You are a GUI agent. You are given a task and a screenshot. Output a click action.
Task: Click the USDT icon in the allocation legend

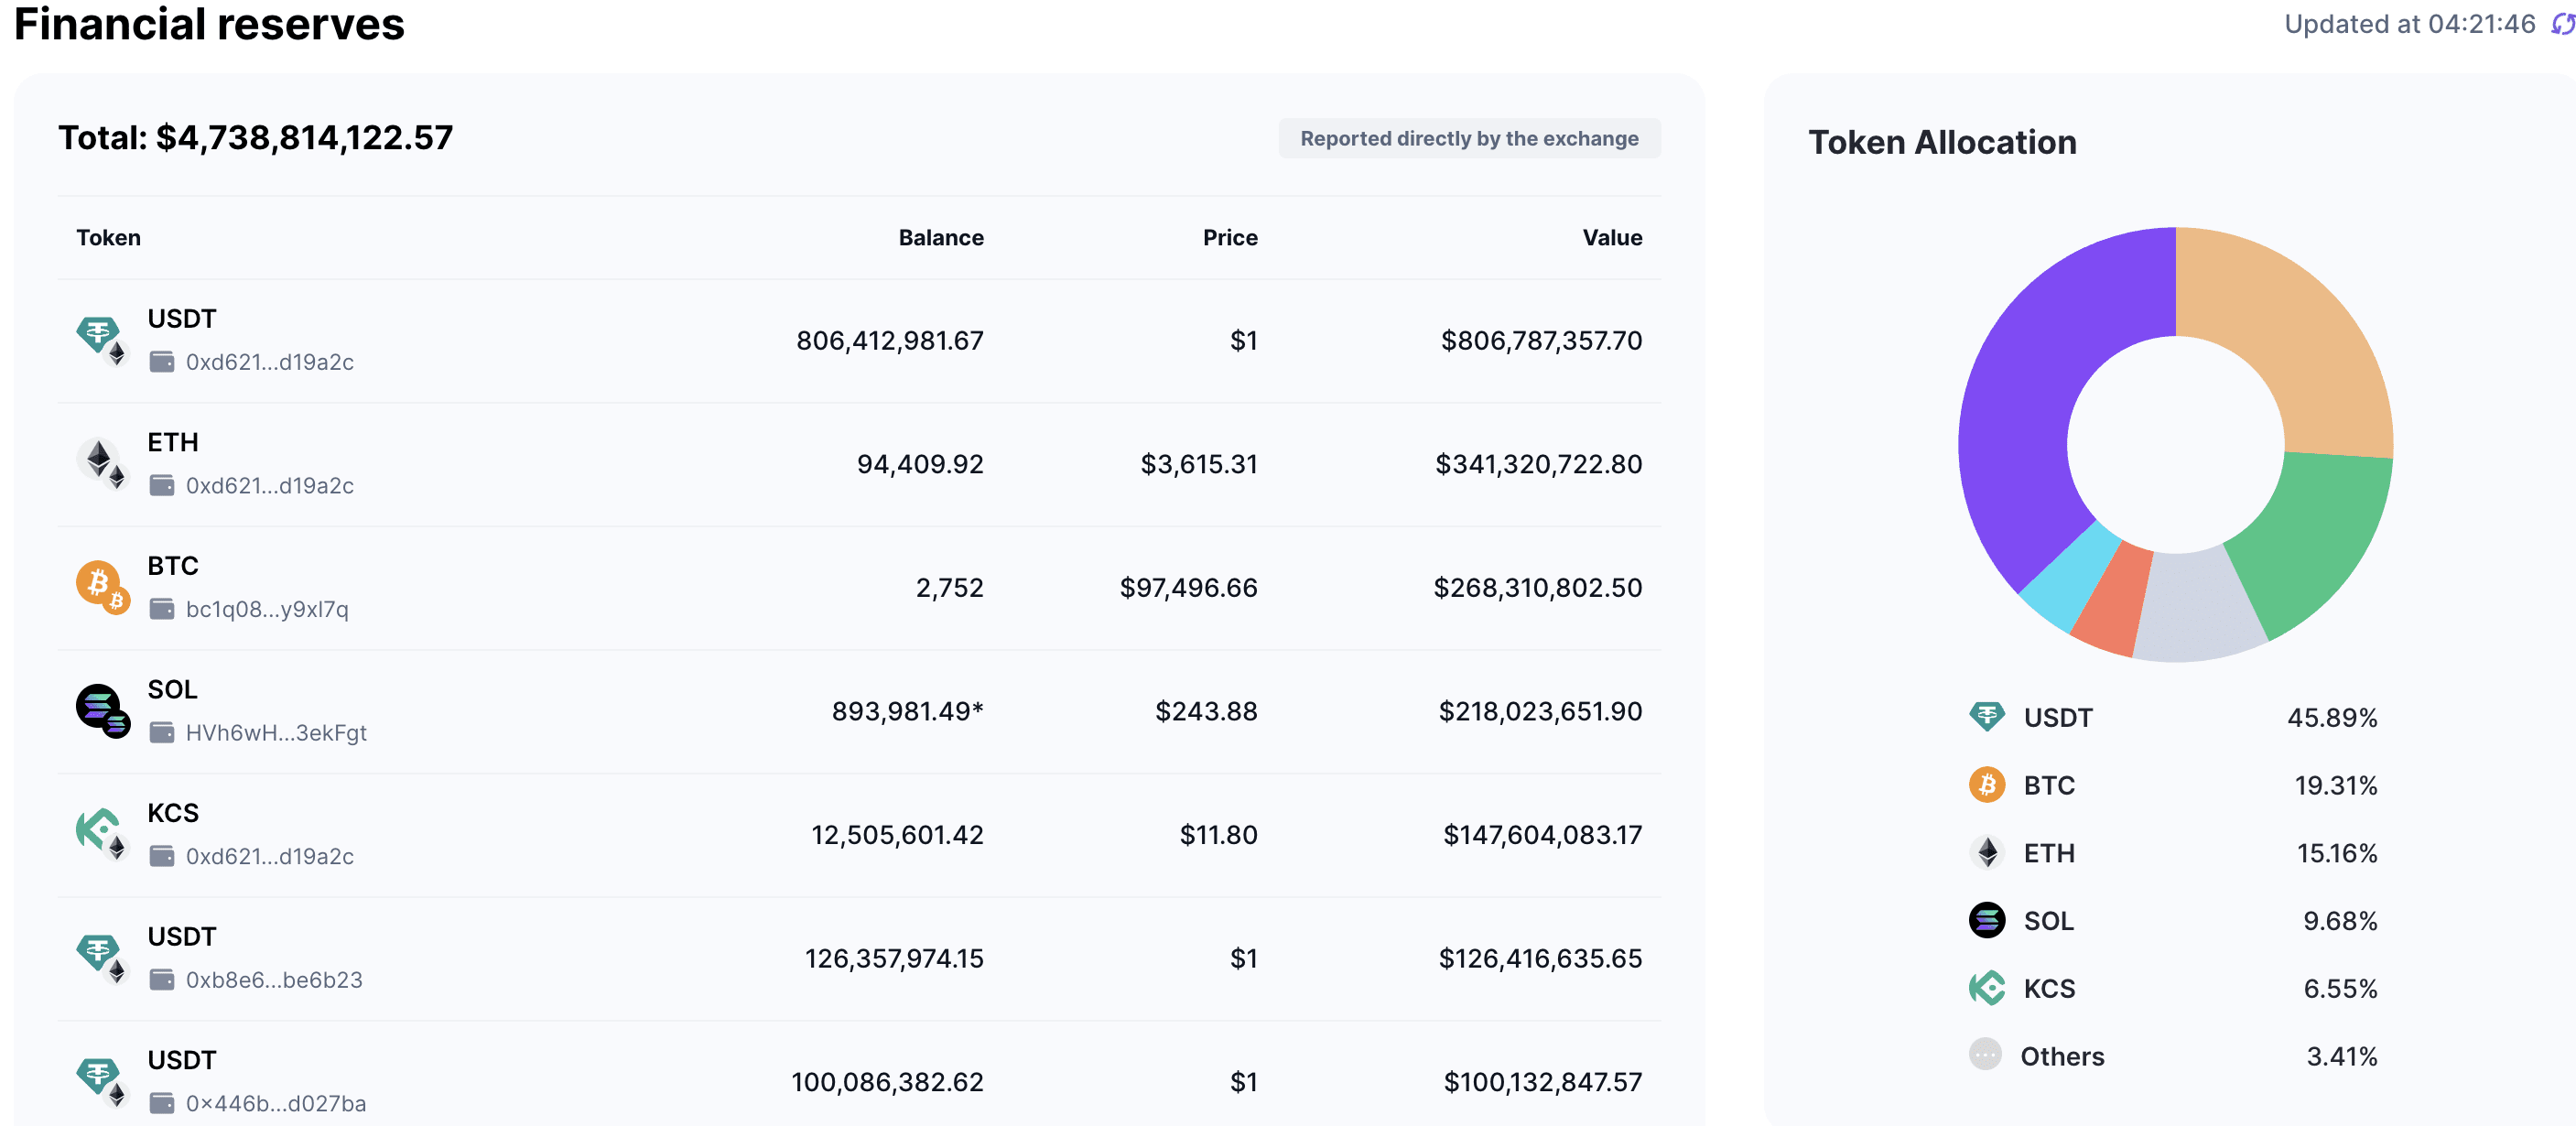(x=1986, y=717)
